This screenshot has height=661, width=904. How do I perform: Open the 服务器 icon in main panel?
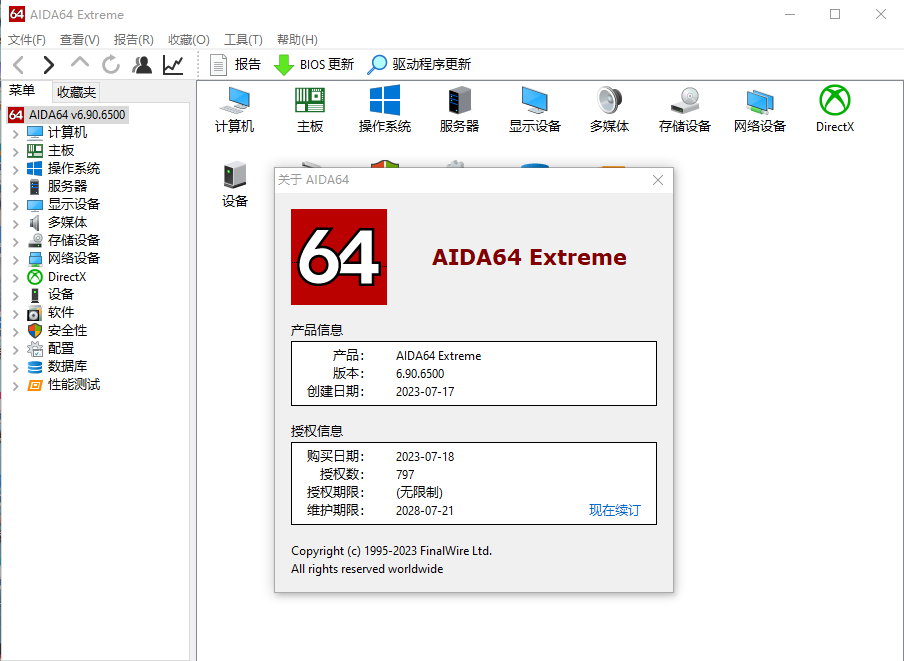pos(459,110)
